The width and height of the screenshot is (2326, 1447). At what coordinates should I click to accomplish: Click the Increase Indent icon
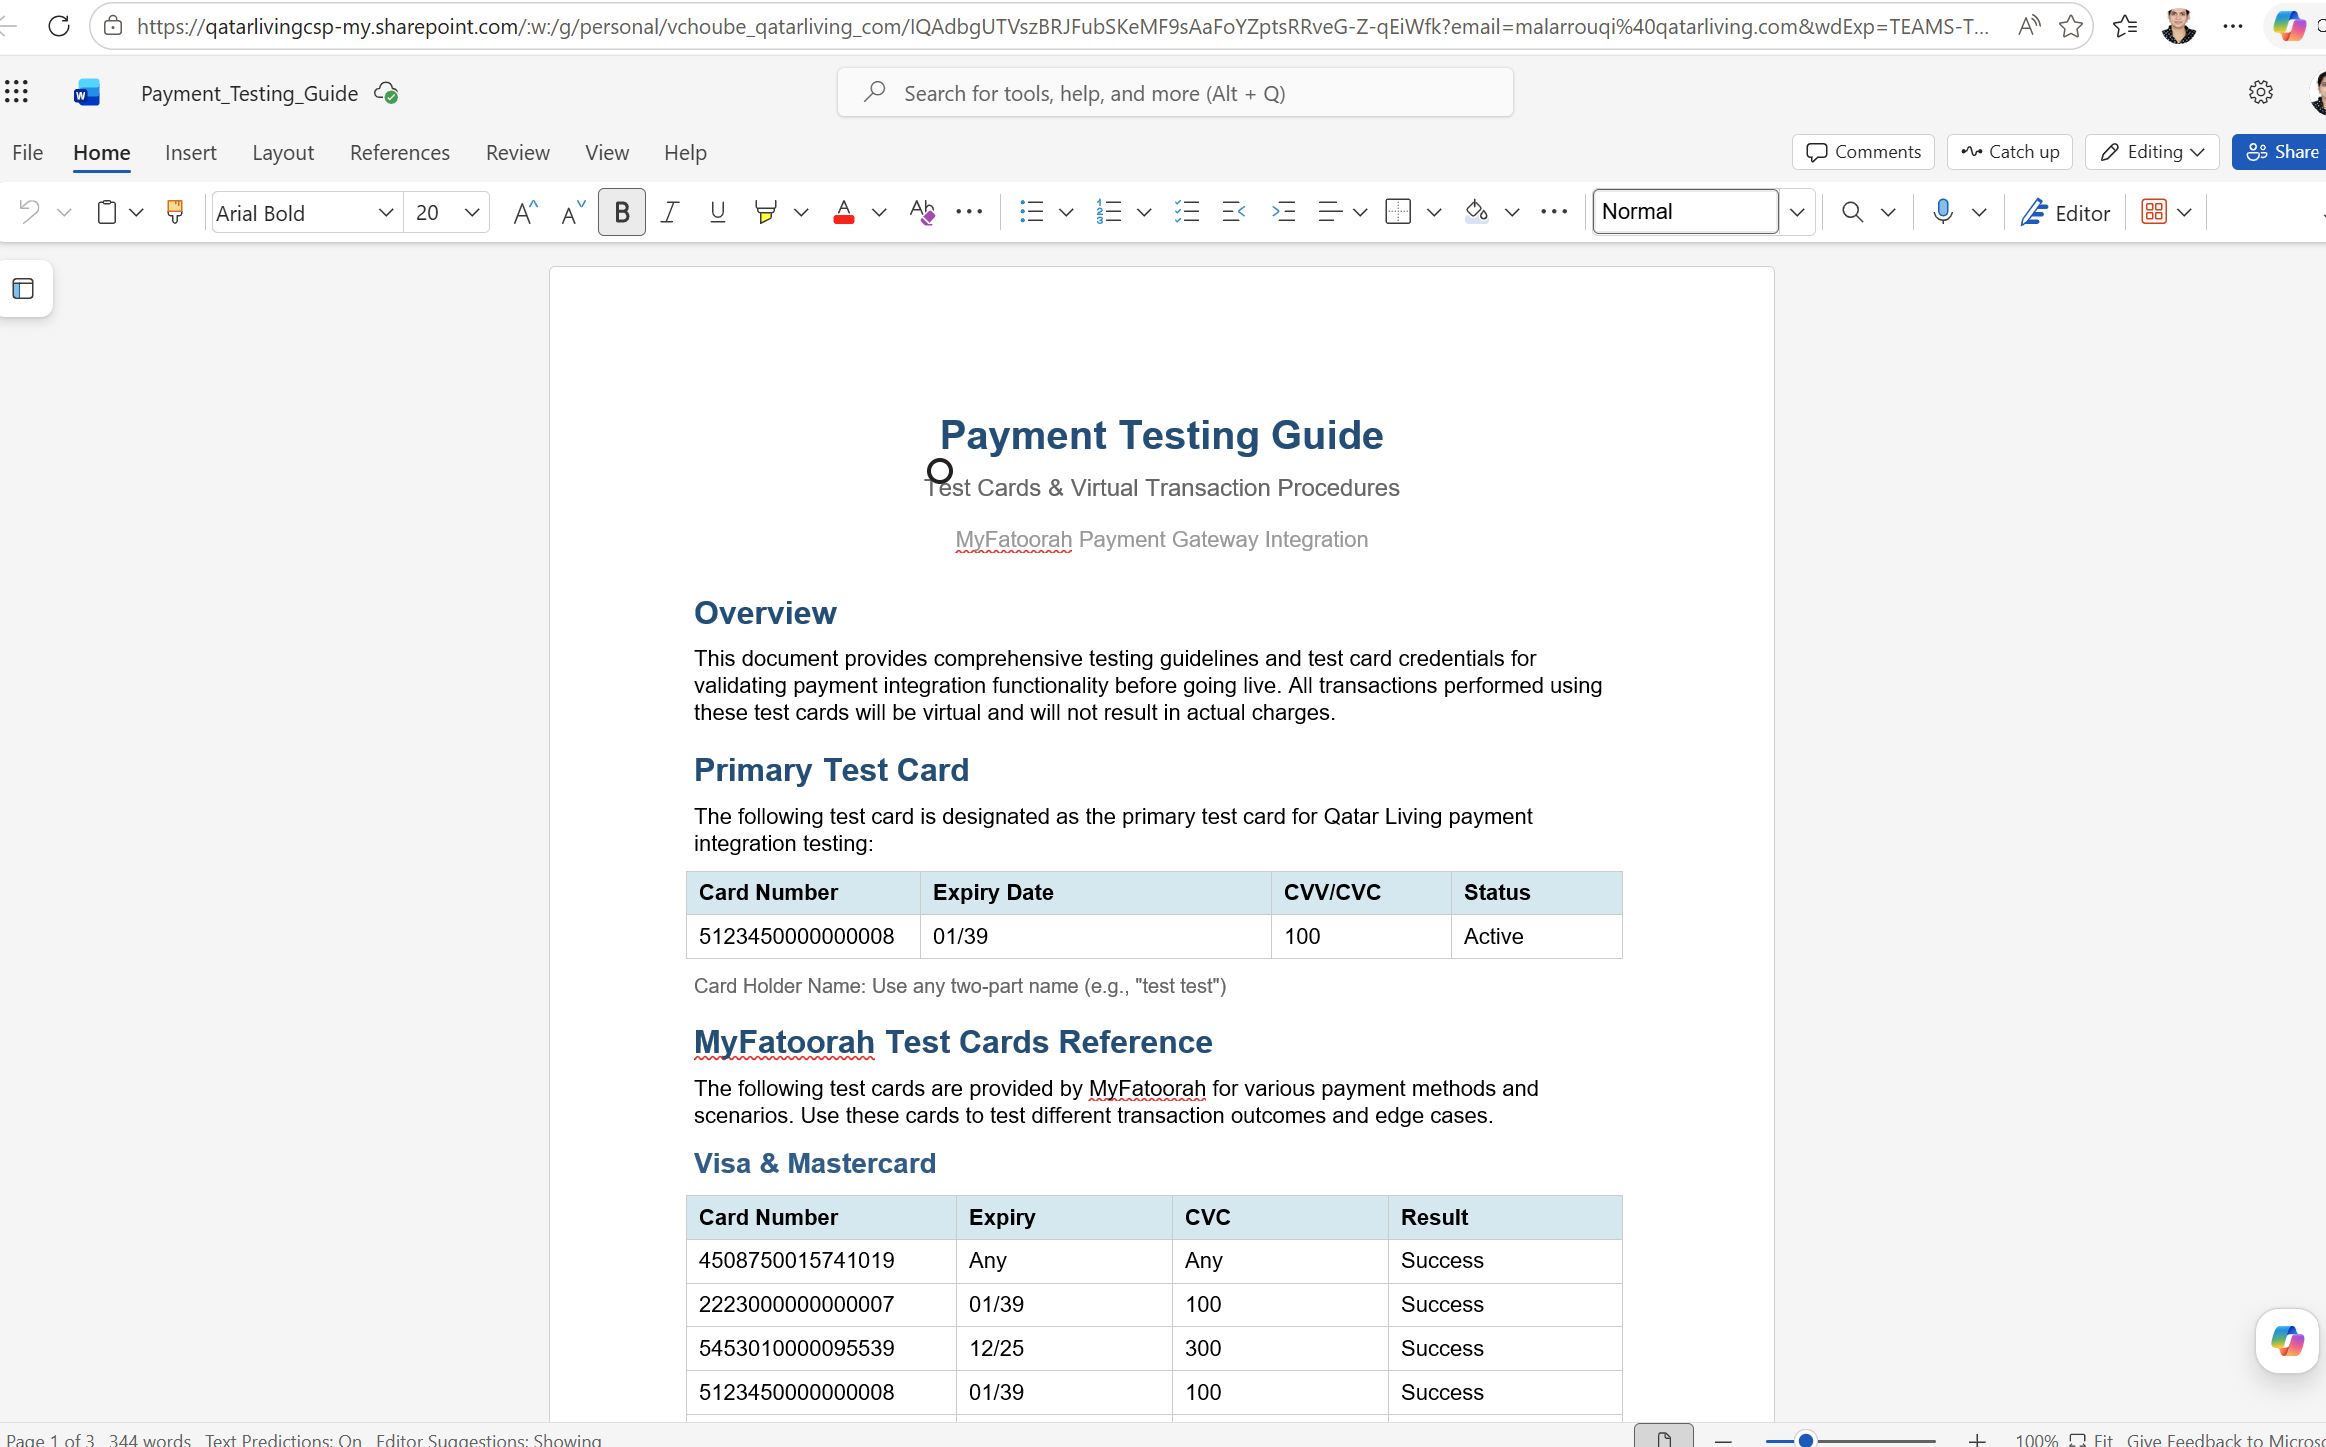[1283, 212]
